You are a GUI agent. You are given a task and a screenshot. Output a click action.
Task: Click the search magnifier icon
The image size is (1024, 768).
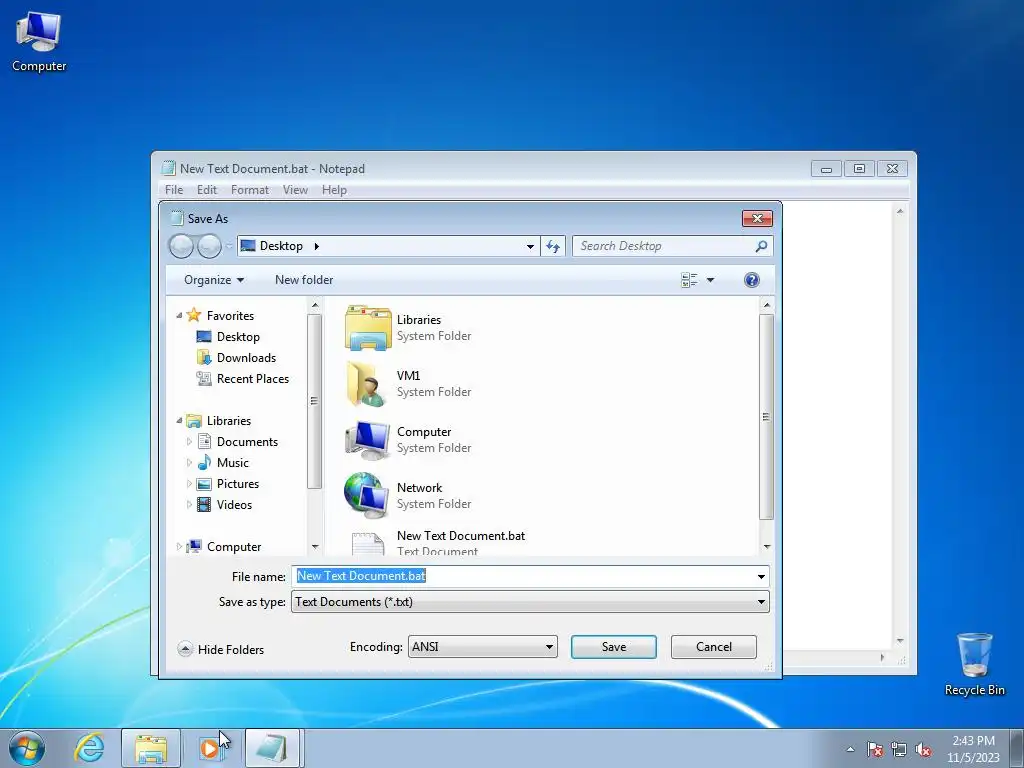click(761, 246)
